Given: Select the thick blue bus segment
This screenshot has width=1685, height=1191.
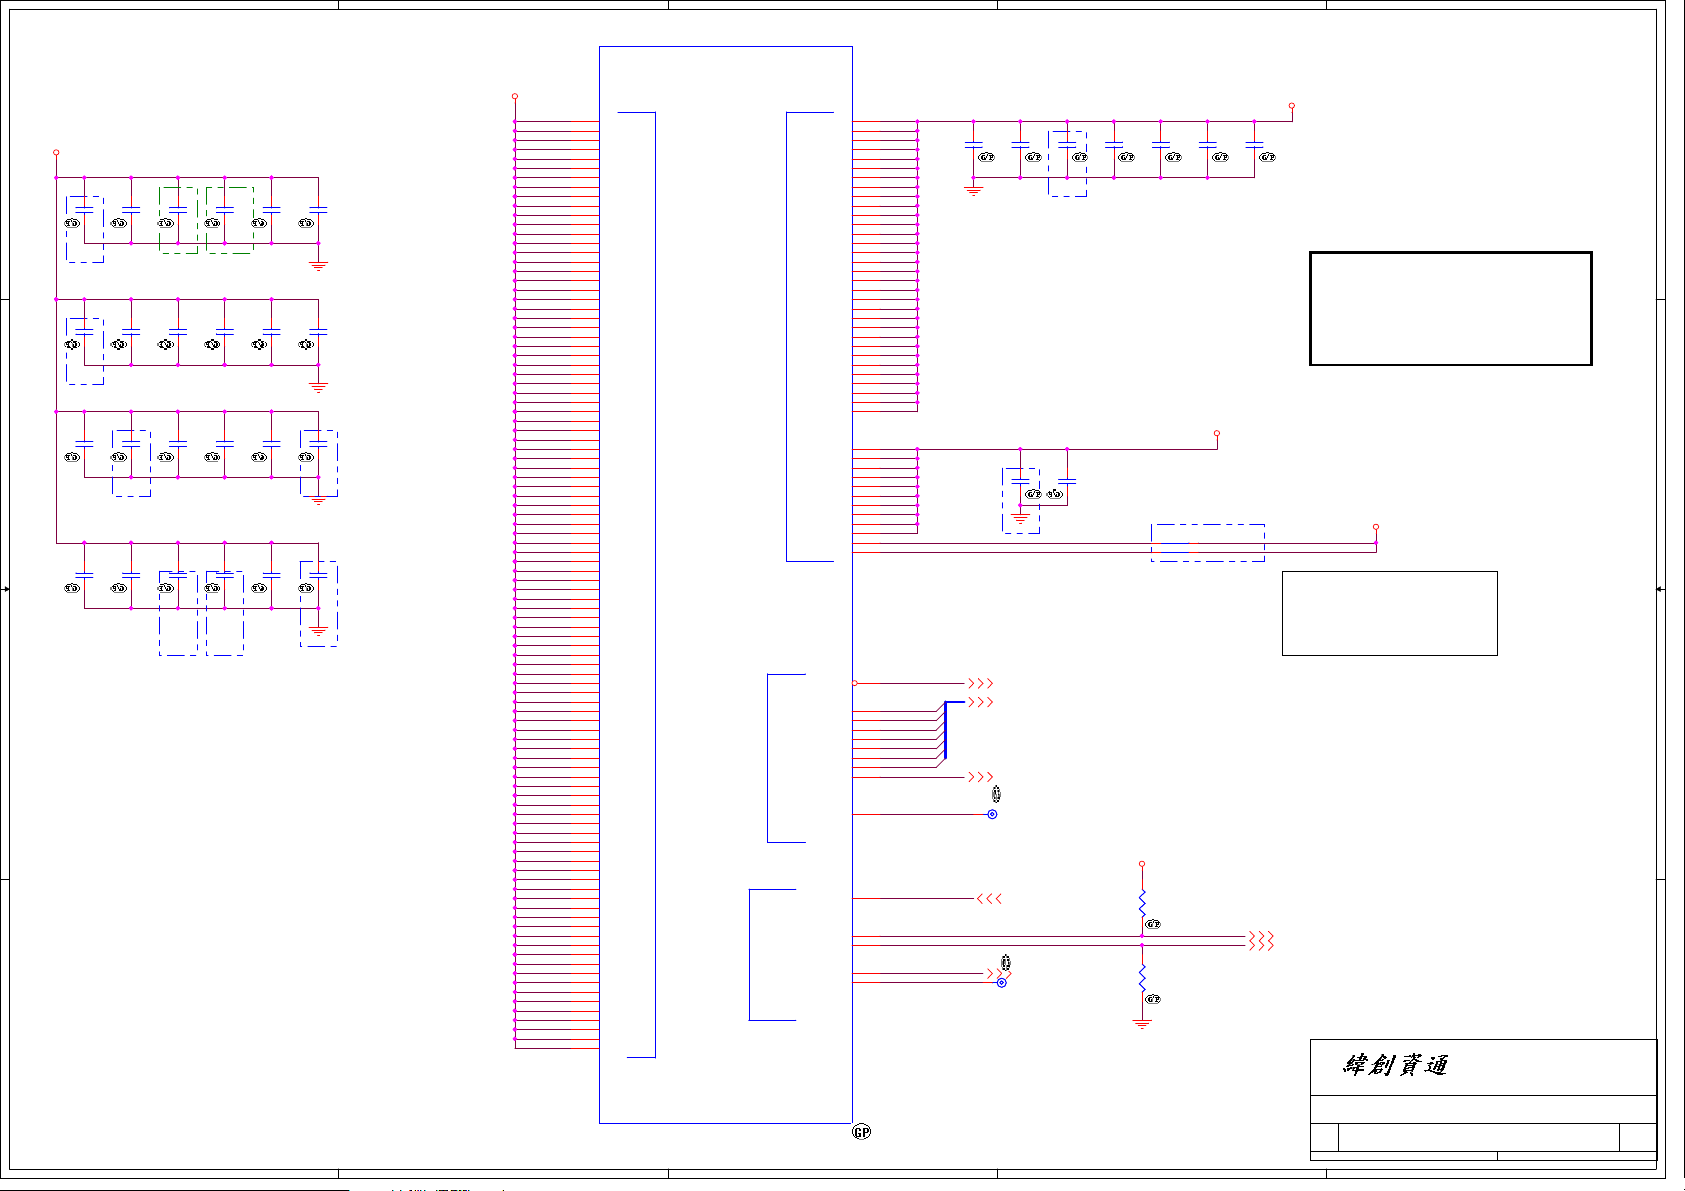Looking at the screenshot, I should click(x=945, y=730).
